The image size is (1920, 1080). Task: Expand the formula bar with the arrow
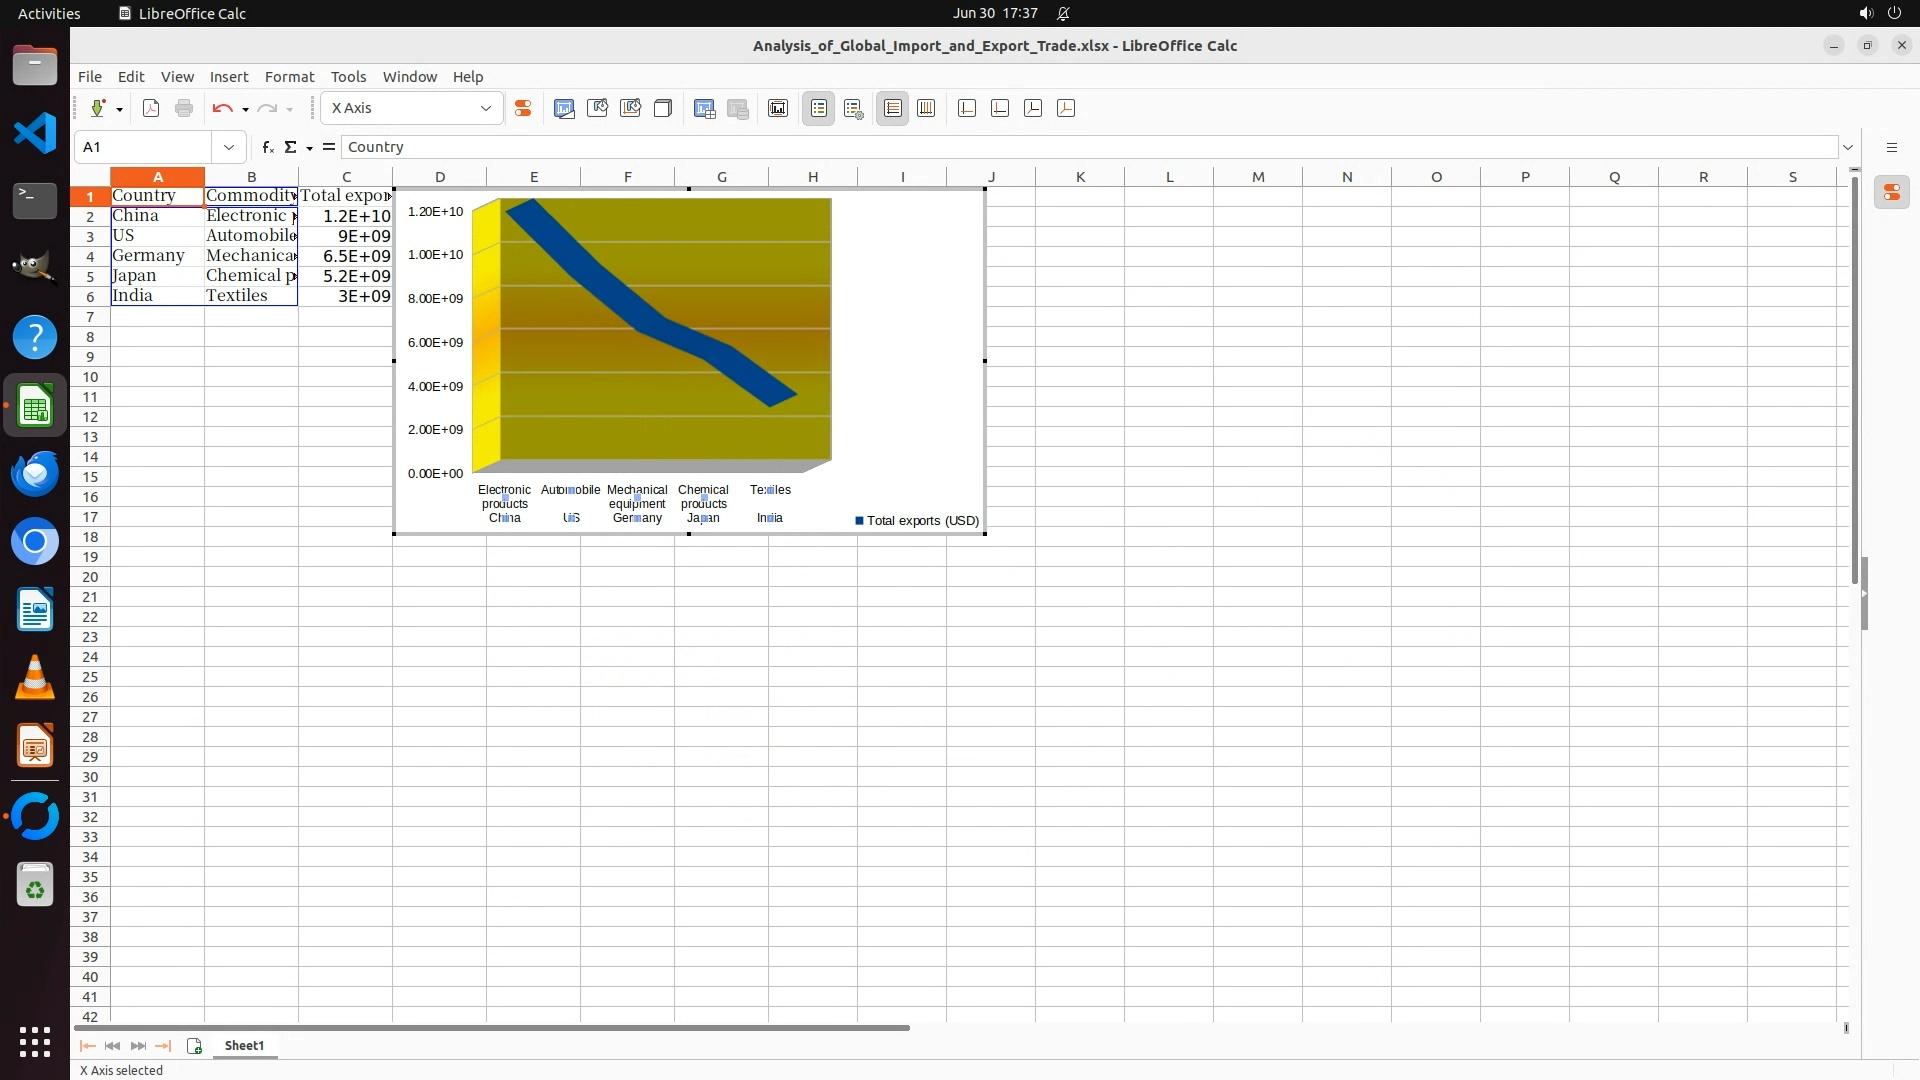click(1848, 147)
